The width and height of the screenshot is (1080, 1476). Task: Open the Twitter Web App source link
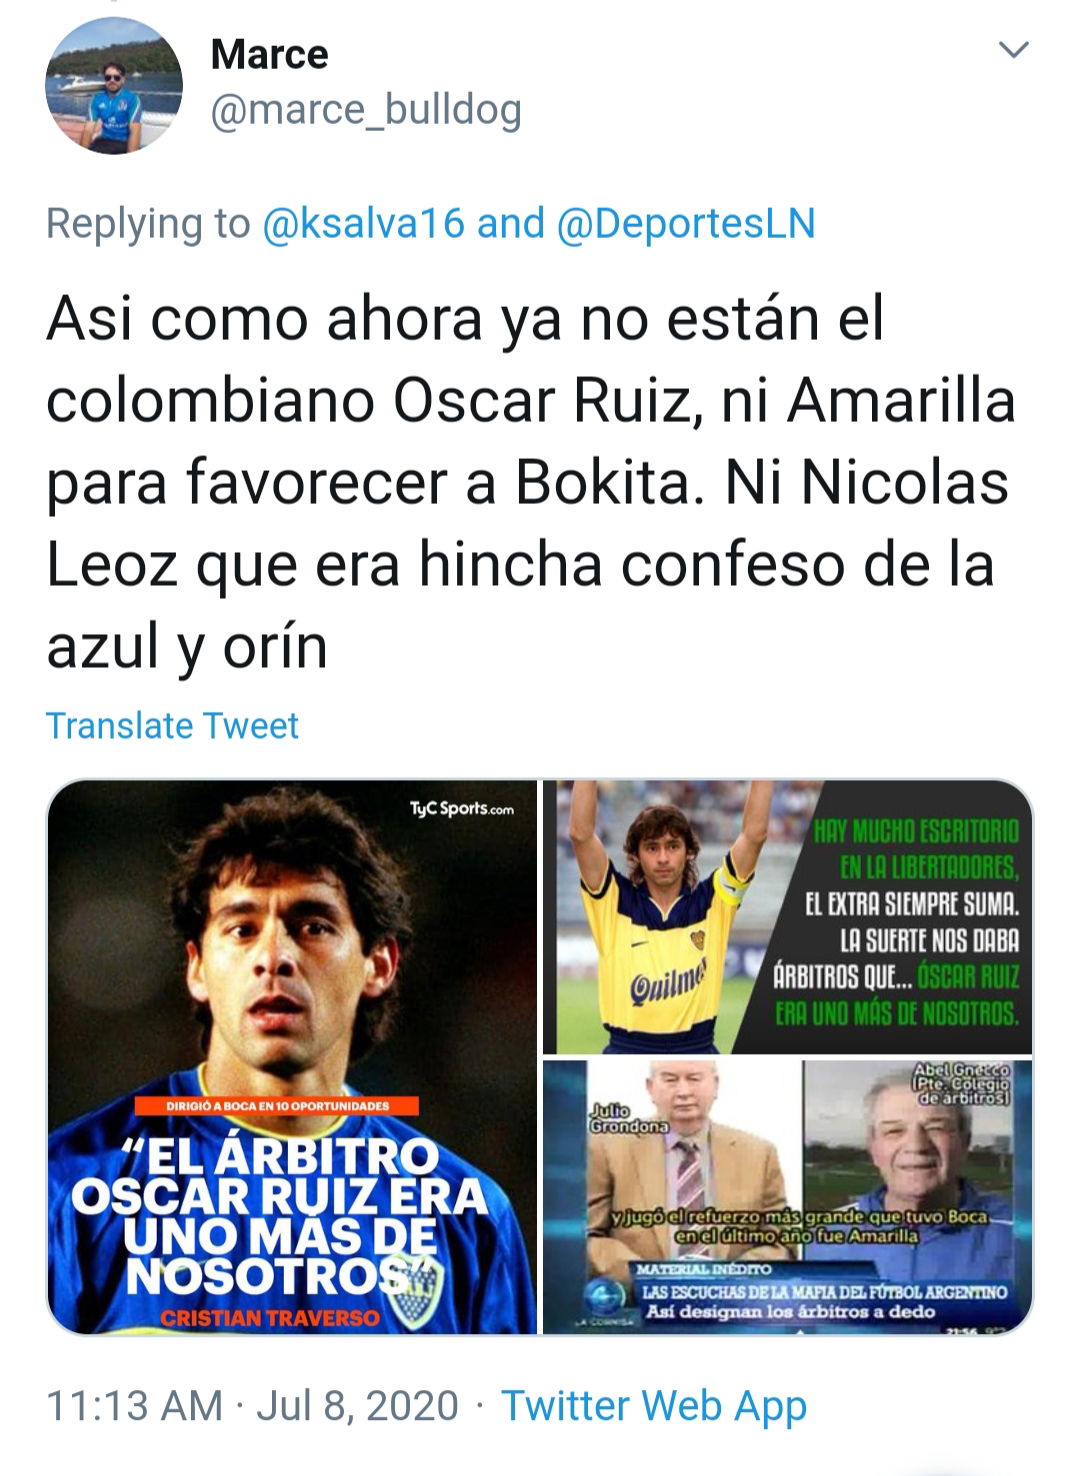(654, 1405)
